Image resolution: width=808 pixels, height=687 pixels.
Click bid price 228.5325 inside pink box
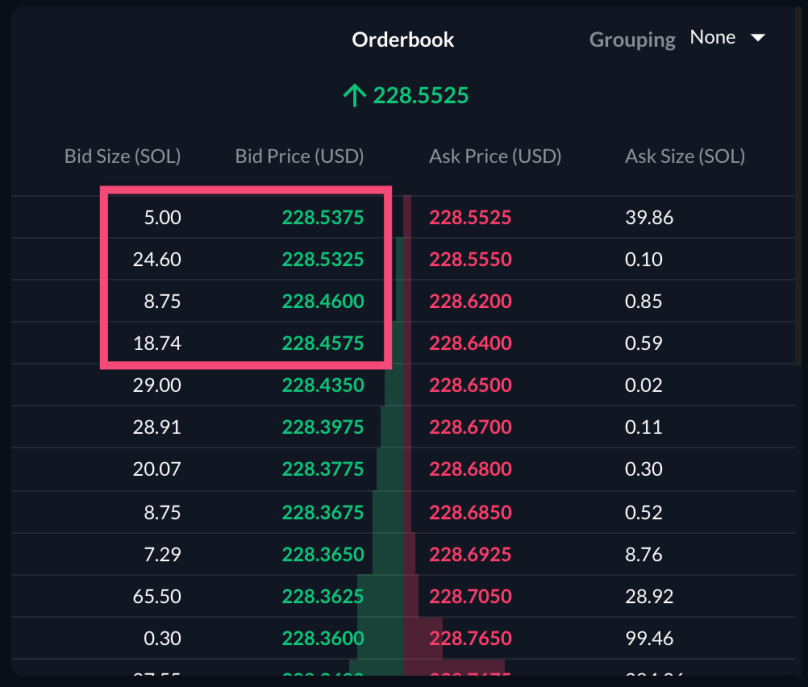322,259
